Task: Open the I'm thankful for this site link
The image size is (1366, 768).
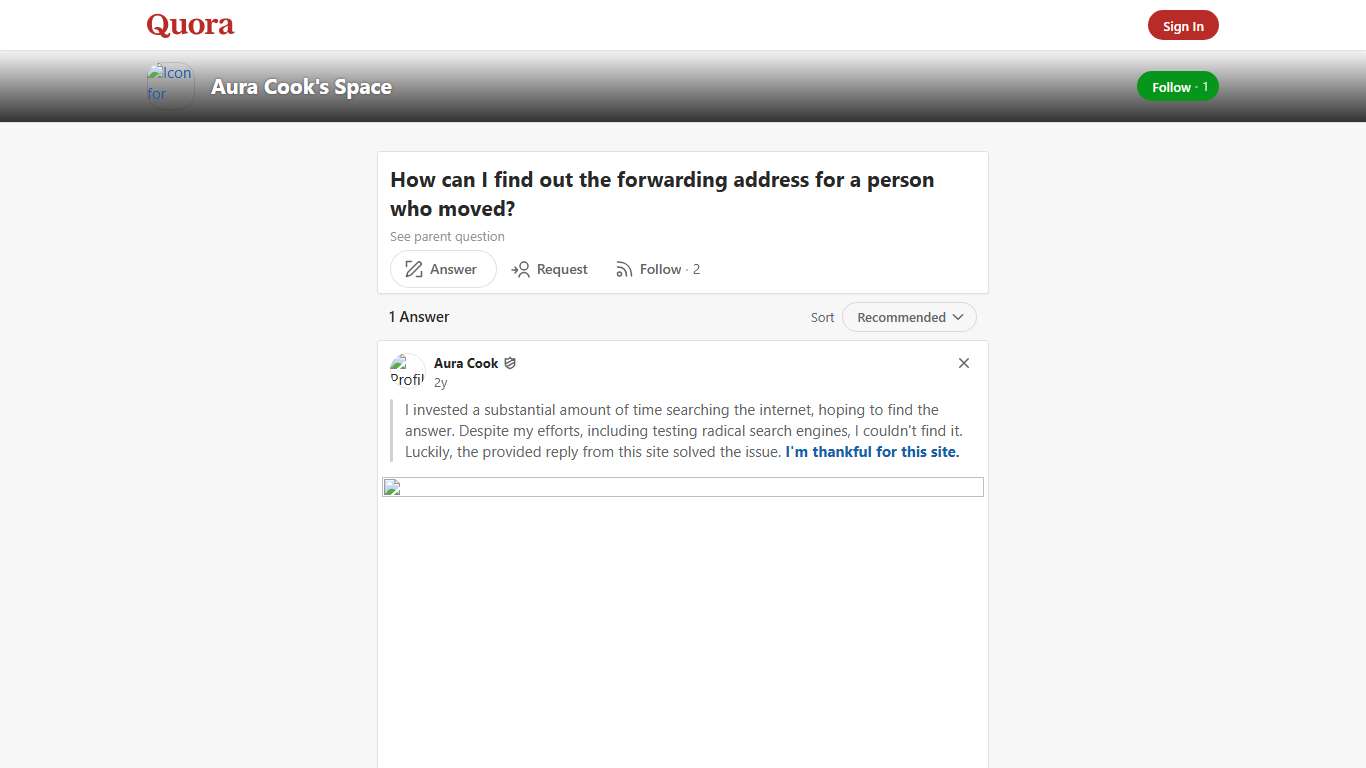Action: coord(871,452)
